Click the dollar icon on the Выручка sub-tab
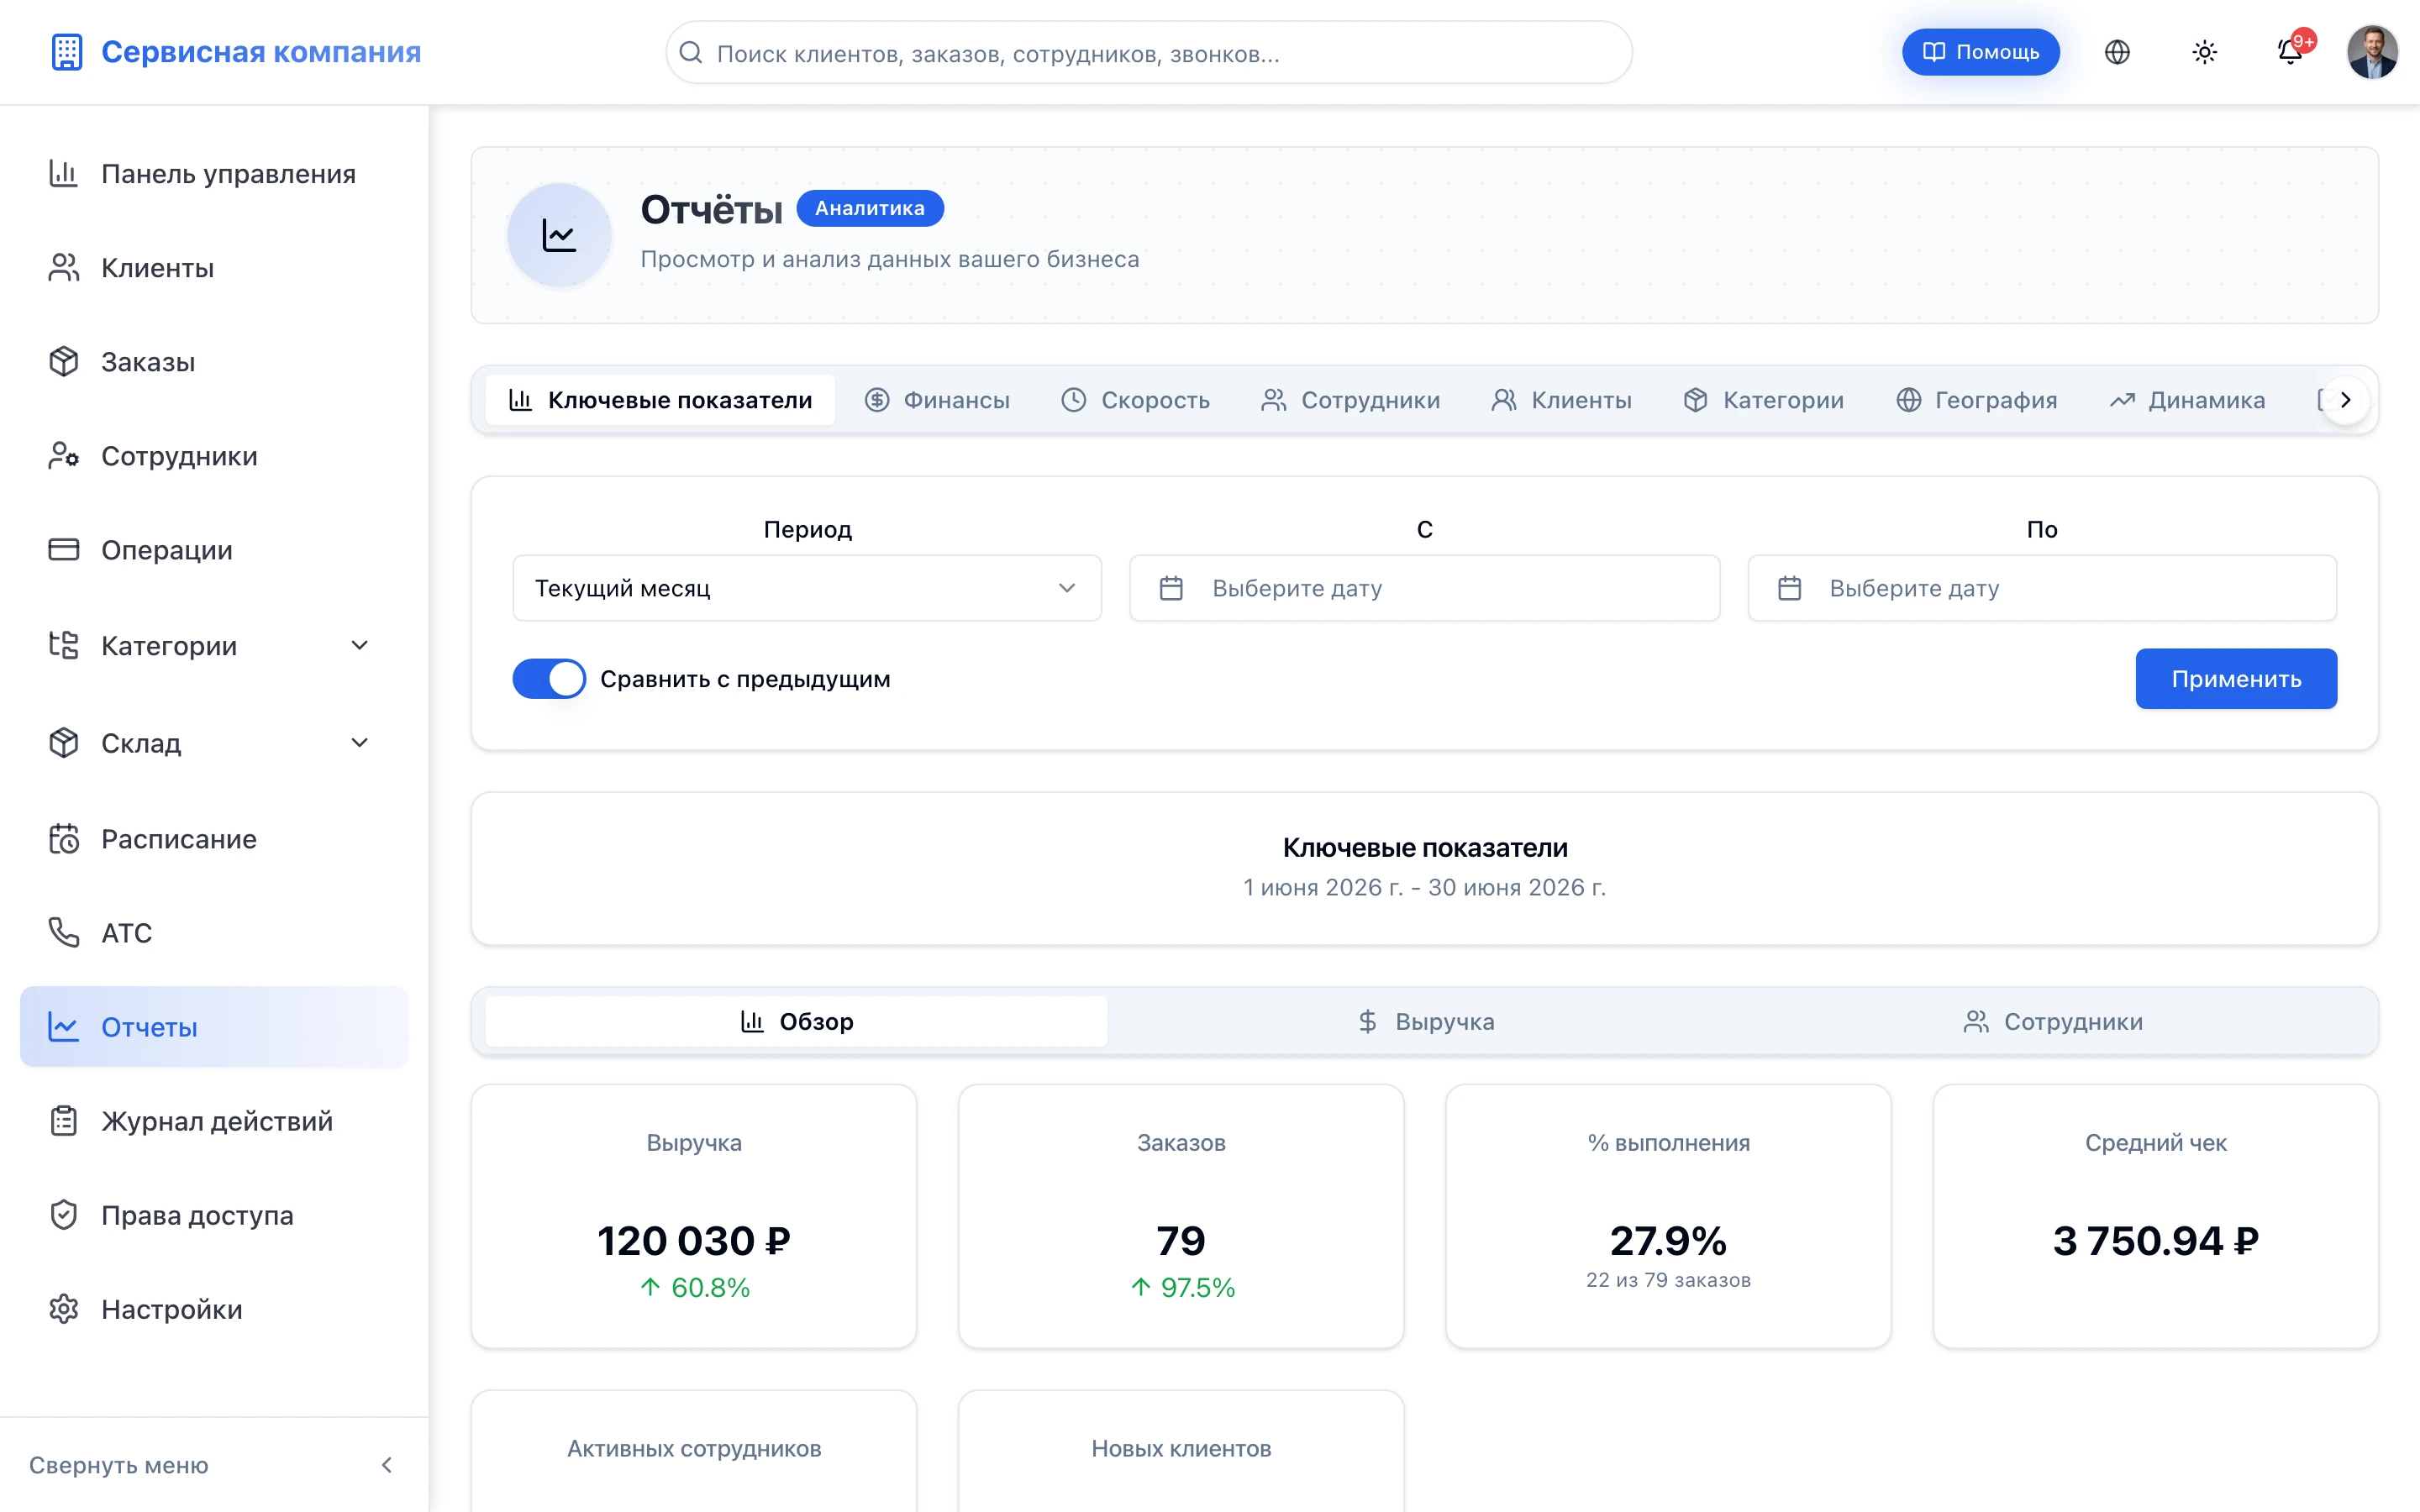 [1367, 1021]
